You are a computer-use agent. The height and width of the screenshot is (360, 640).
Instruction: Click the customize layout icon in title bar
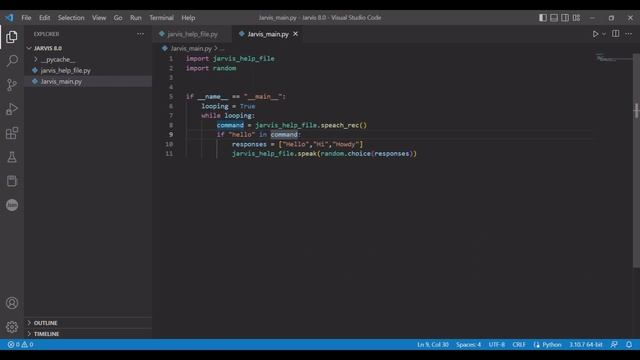click(x=576, y=18)
